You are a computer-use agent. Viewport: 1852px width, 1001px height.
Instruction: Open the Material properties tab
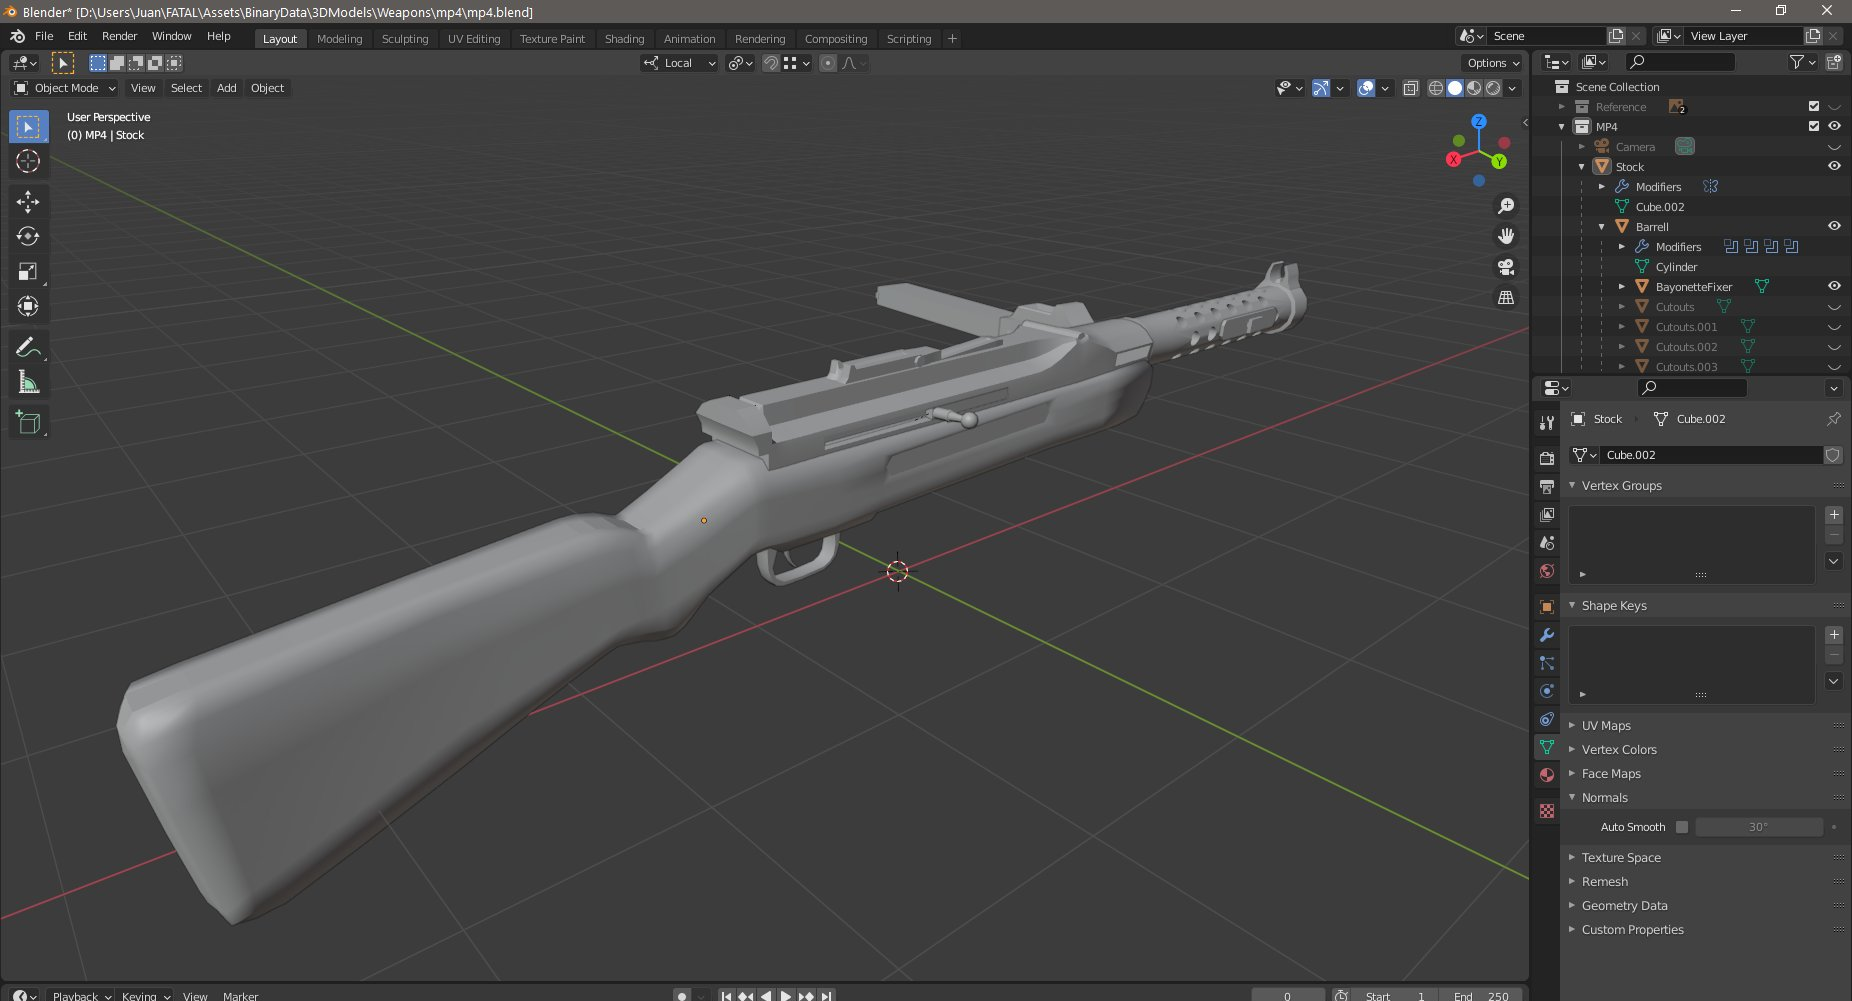point(1547,775)
